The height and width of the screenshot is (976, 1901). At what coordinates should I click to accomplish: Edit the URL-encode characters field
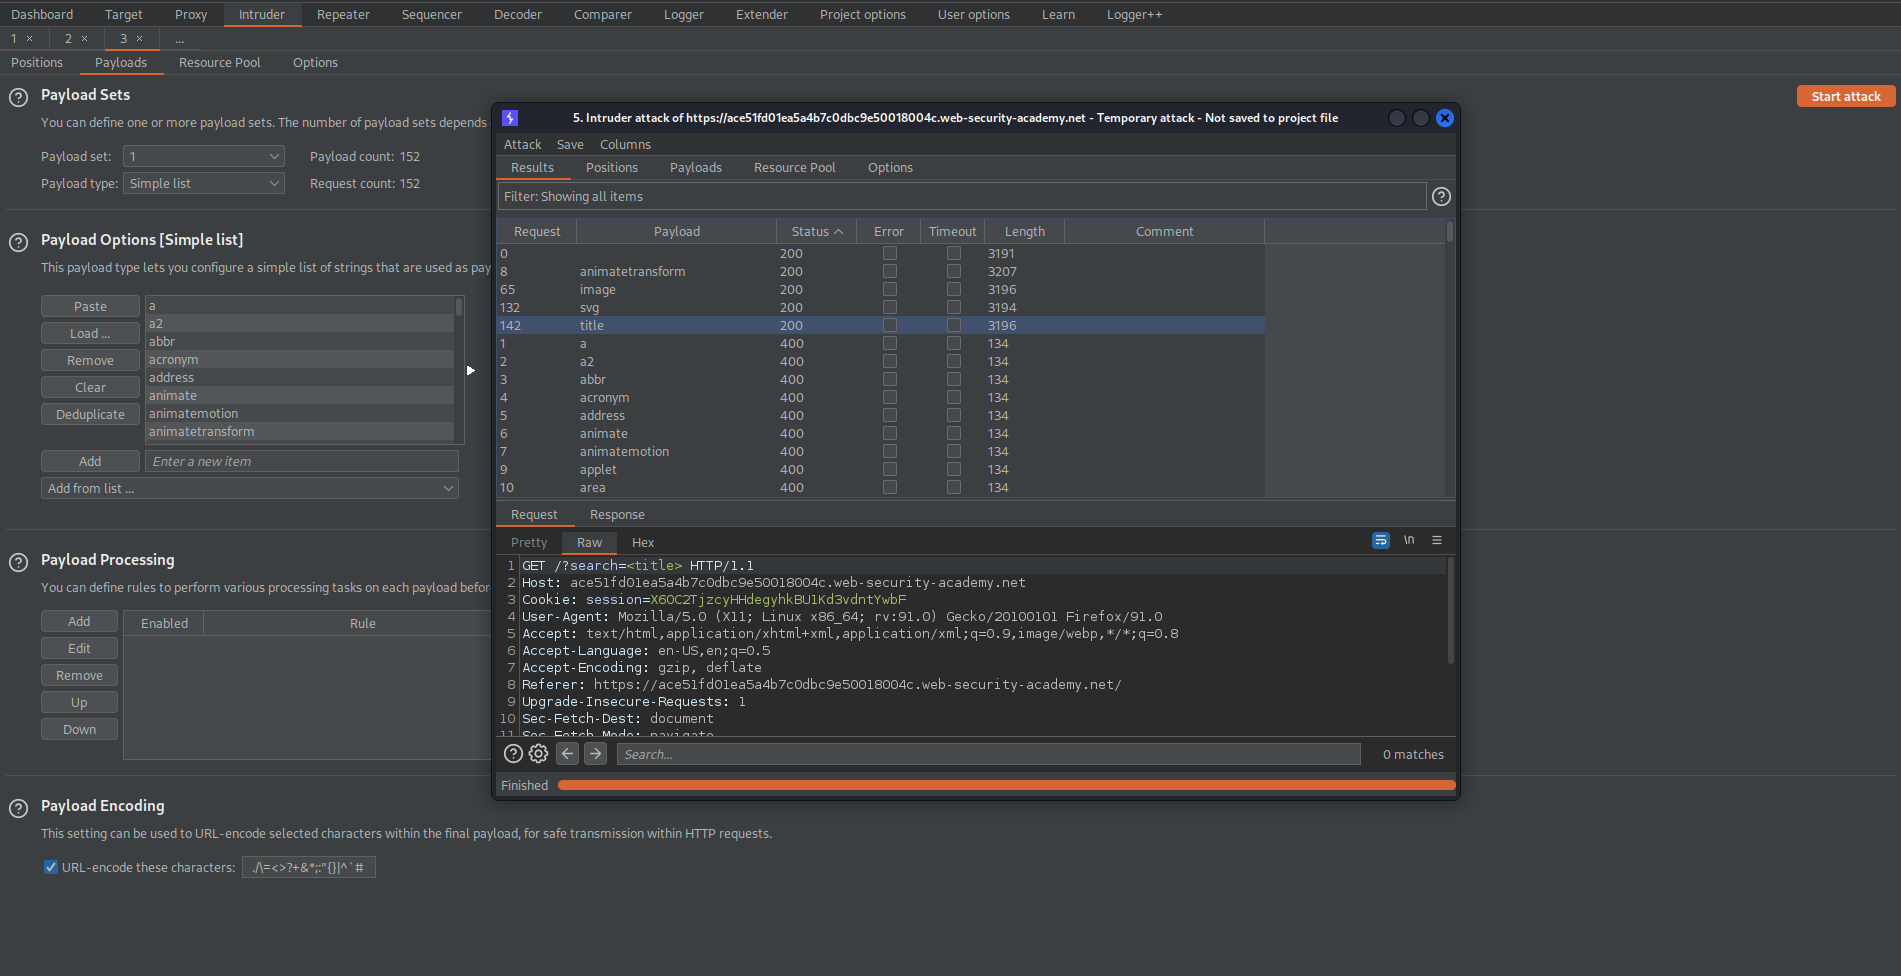[x=309, y=868]
